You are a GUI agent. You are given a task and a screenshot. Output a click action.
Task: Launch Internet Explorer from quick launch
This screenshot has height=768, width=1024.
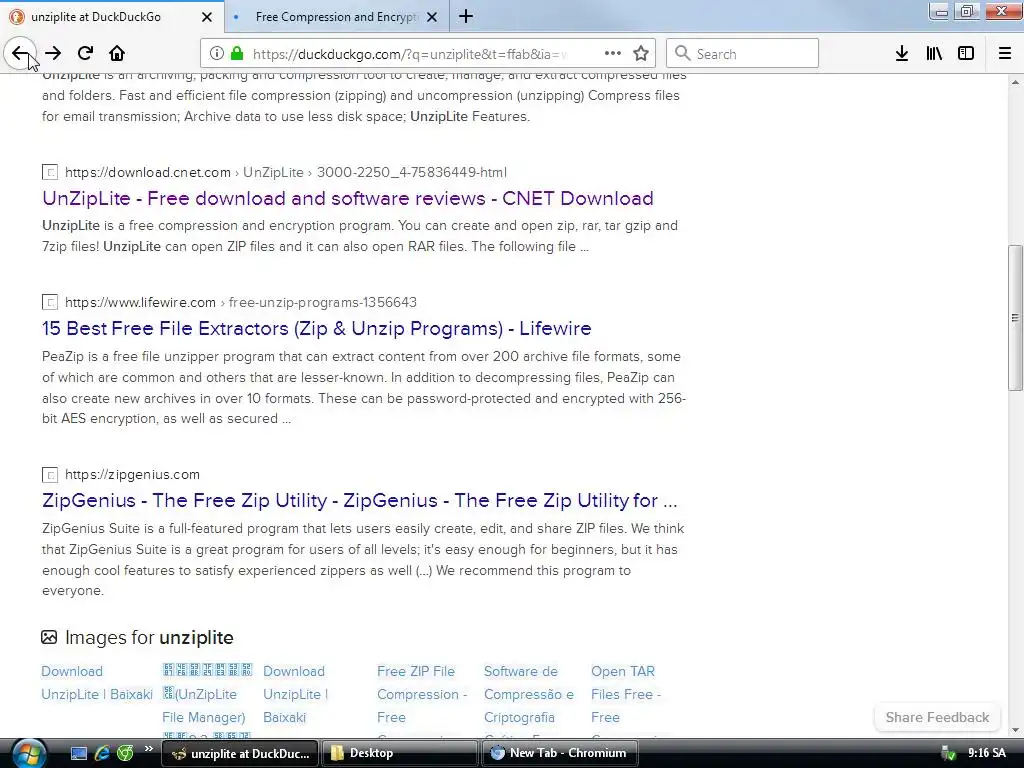point(102,753)
